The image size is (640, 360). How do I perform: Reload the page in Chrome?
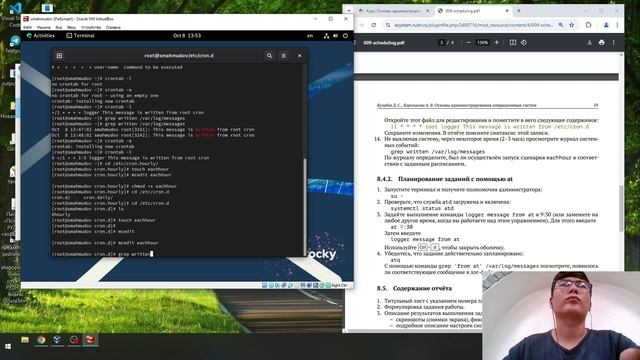[x=373, y=25]
